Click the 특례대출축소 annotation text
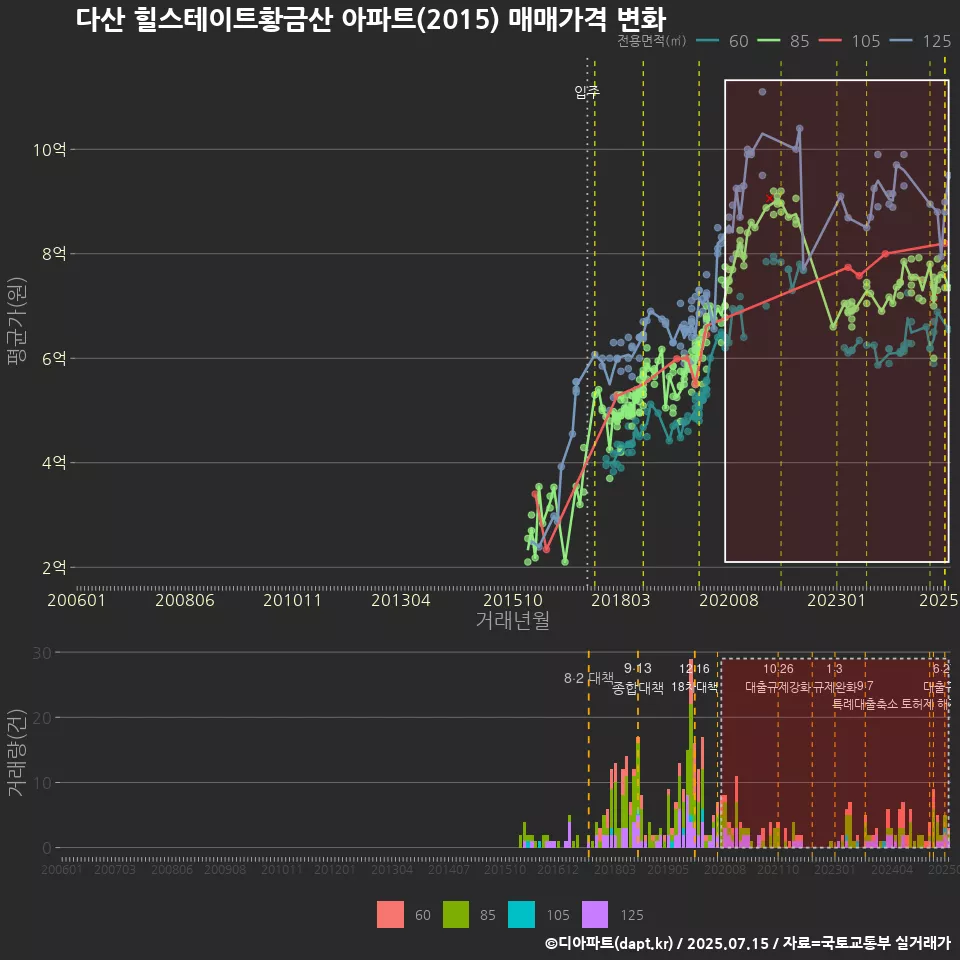This screenshot has height=960, width=960. (865, 704)
